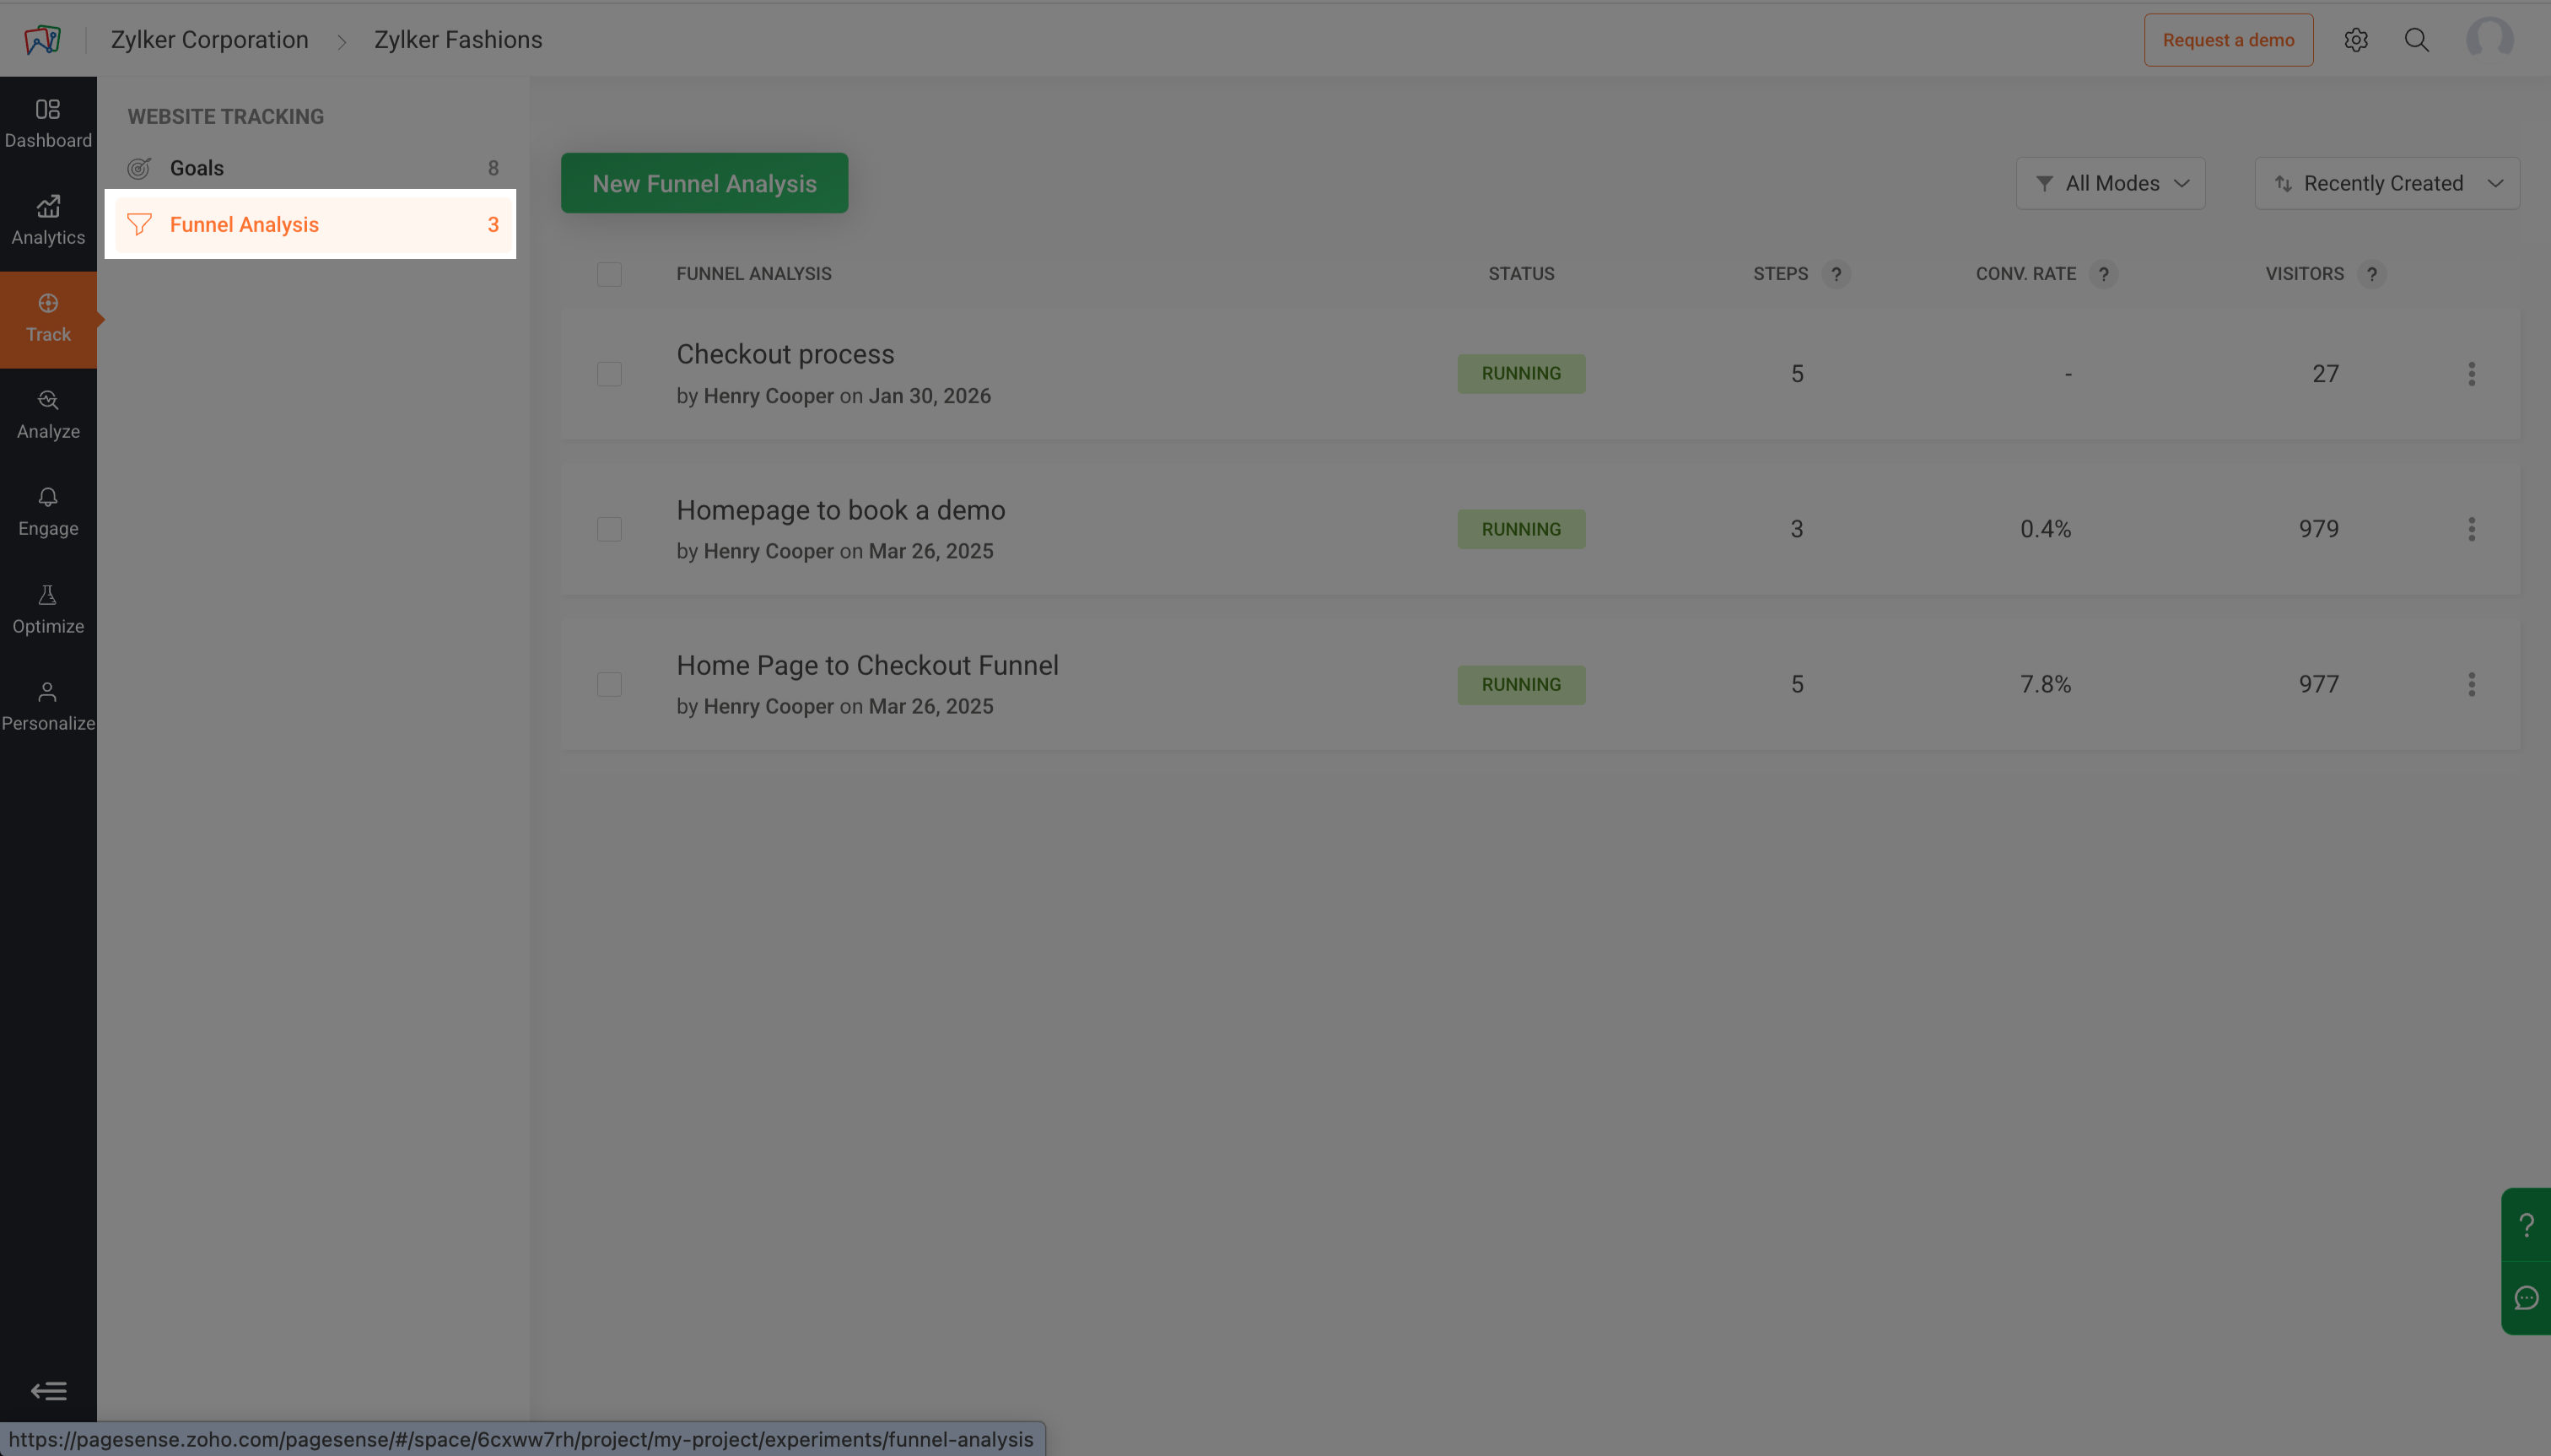This screenshot has height=1456, width=2551.
Task: Open the Optimize flask icon section
Action: (x=48, y=609)
